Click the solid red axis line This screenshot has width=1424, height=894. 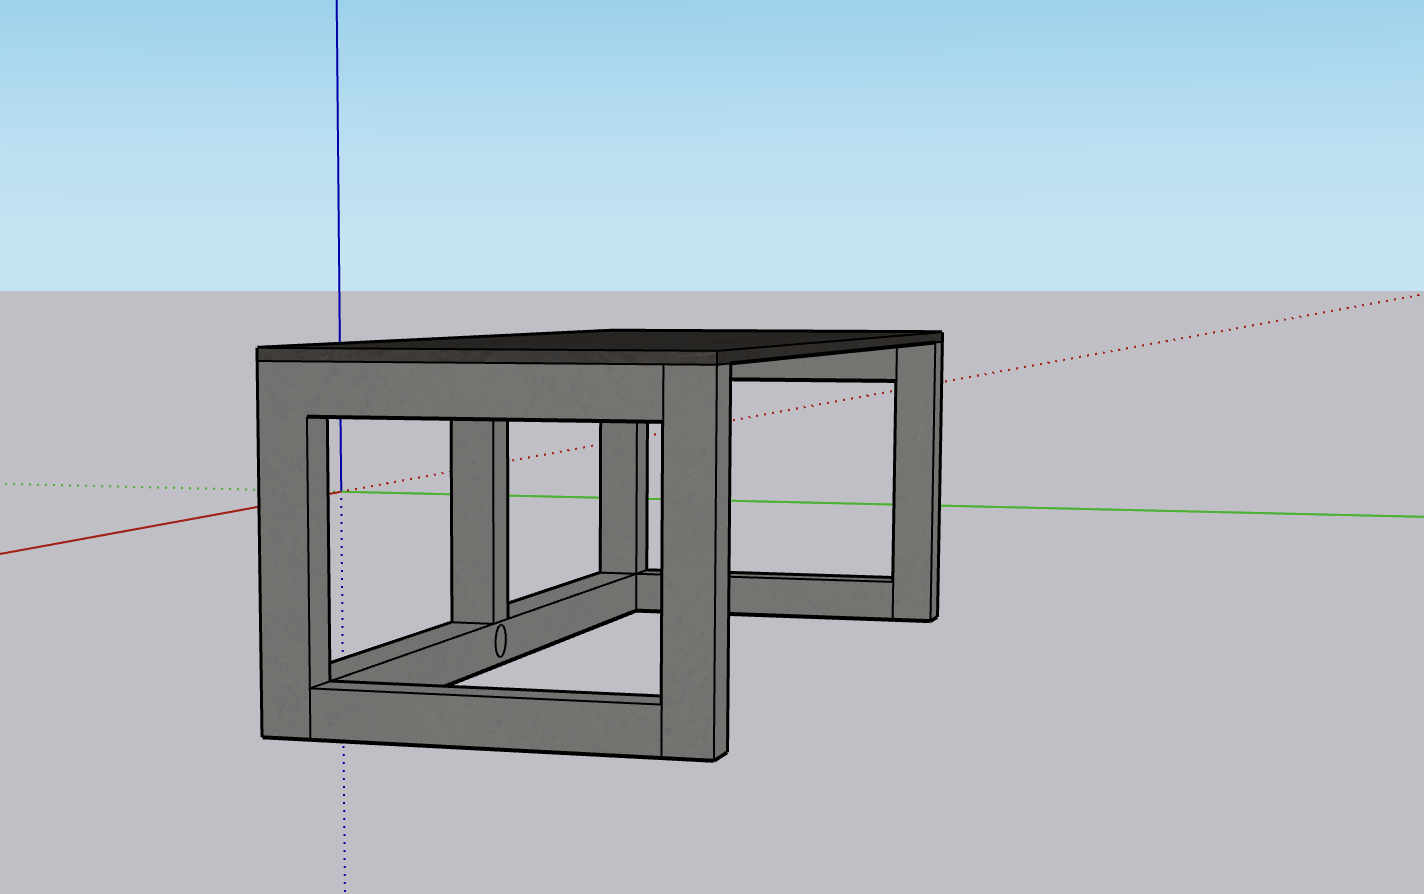pos(128,530)
